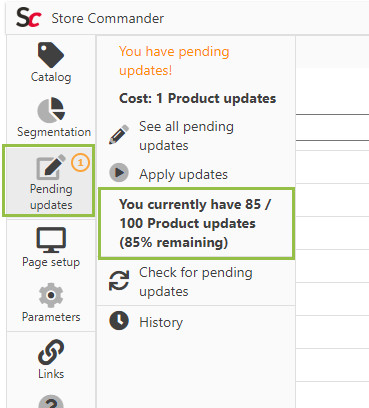The image size is (369, 408).
Task: Click the Cost: 1 Product updates label
Action: coord(198,98)
